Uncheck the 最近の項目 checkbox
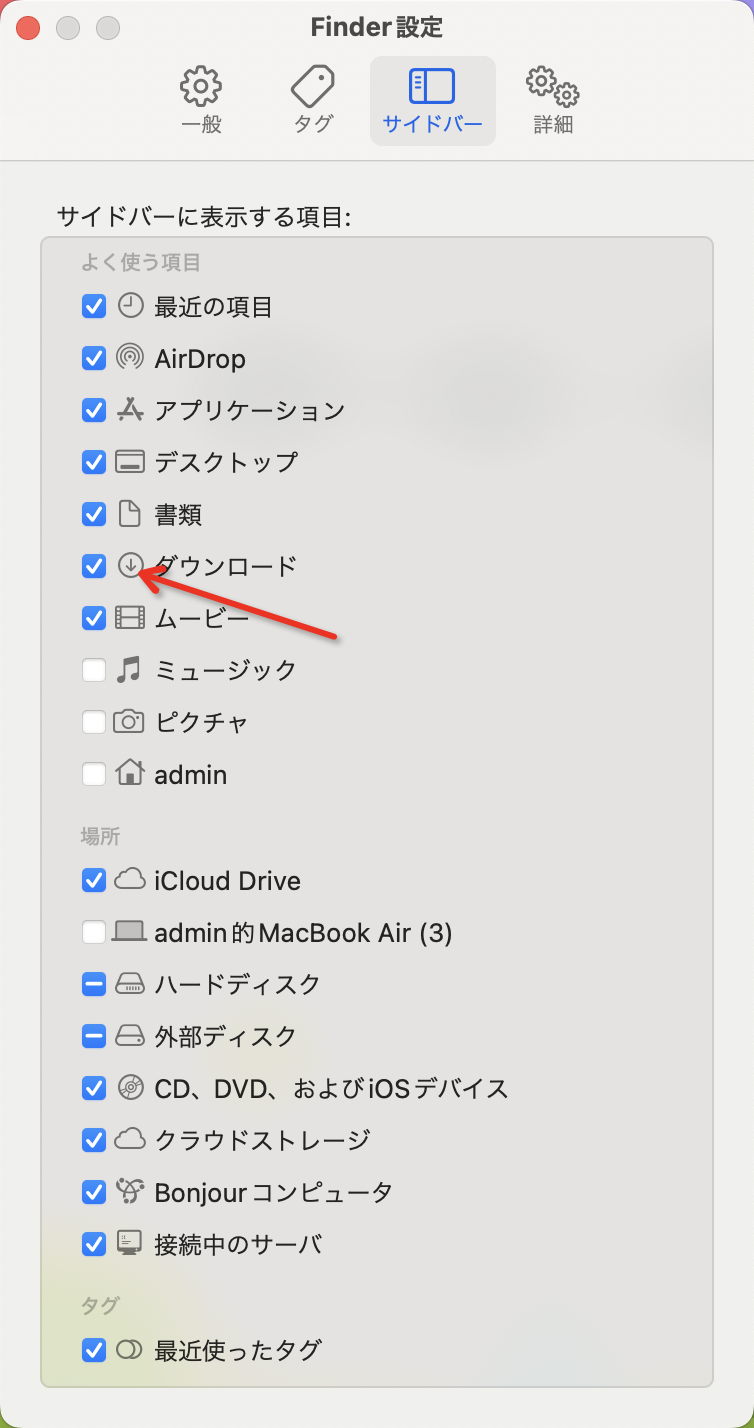 94,306
